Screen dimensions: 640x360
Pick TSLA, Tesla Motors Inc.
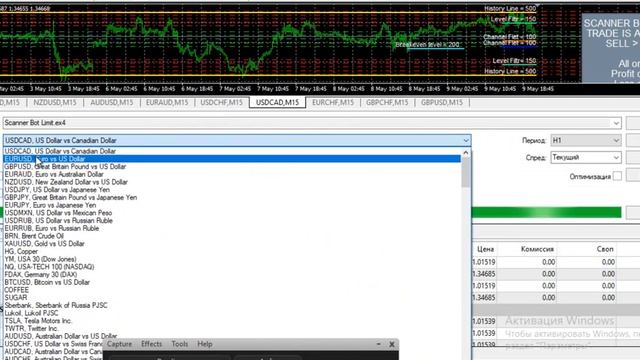(232, 321)
